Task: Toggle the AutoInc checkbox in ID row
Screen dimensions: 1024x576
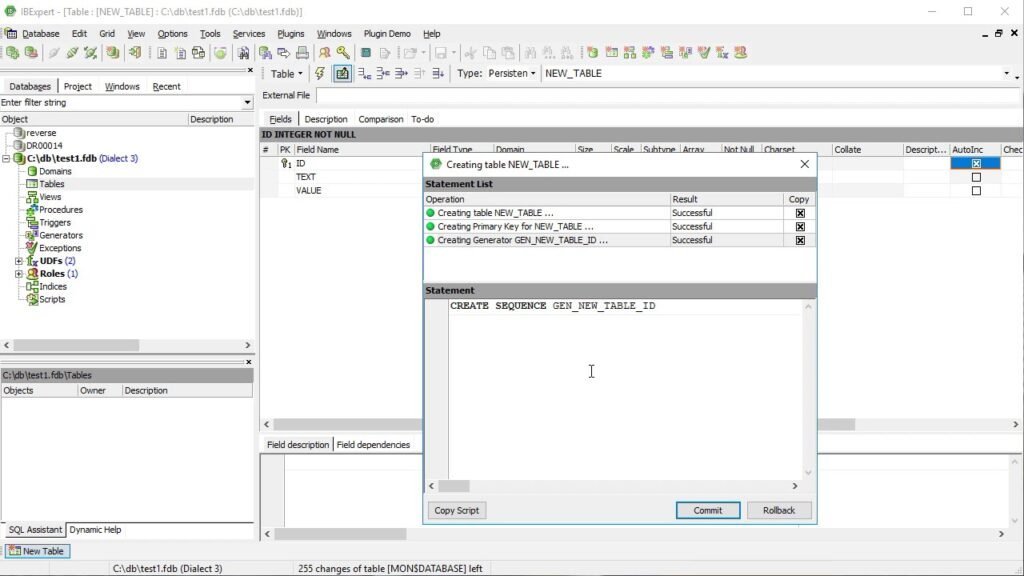Action: [976, 163]
